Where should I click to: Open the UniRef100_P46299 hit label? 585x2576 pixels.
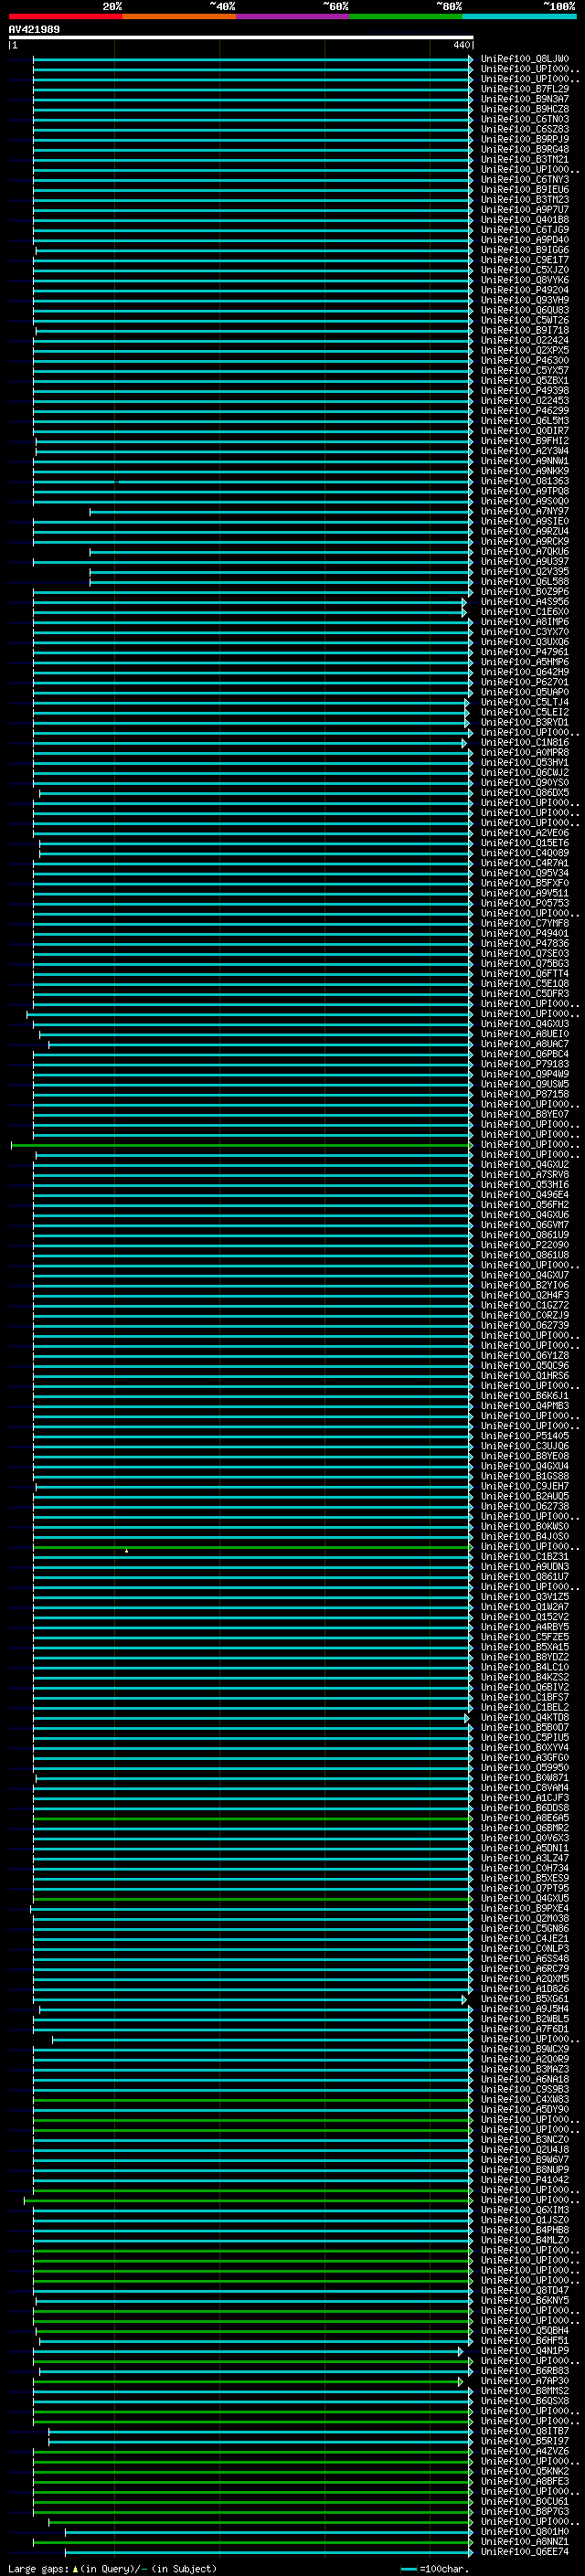coord(525,411)
